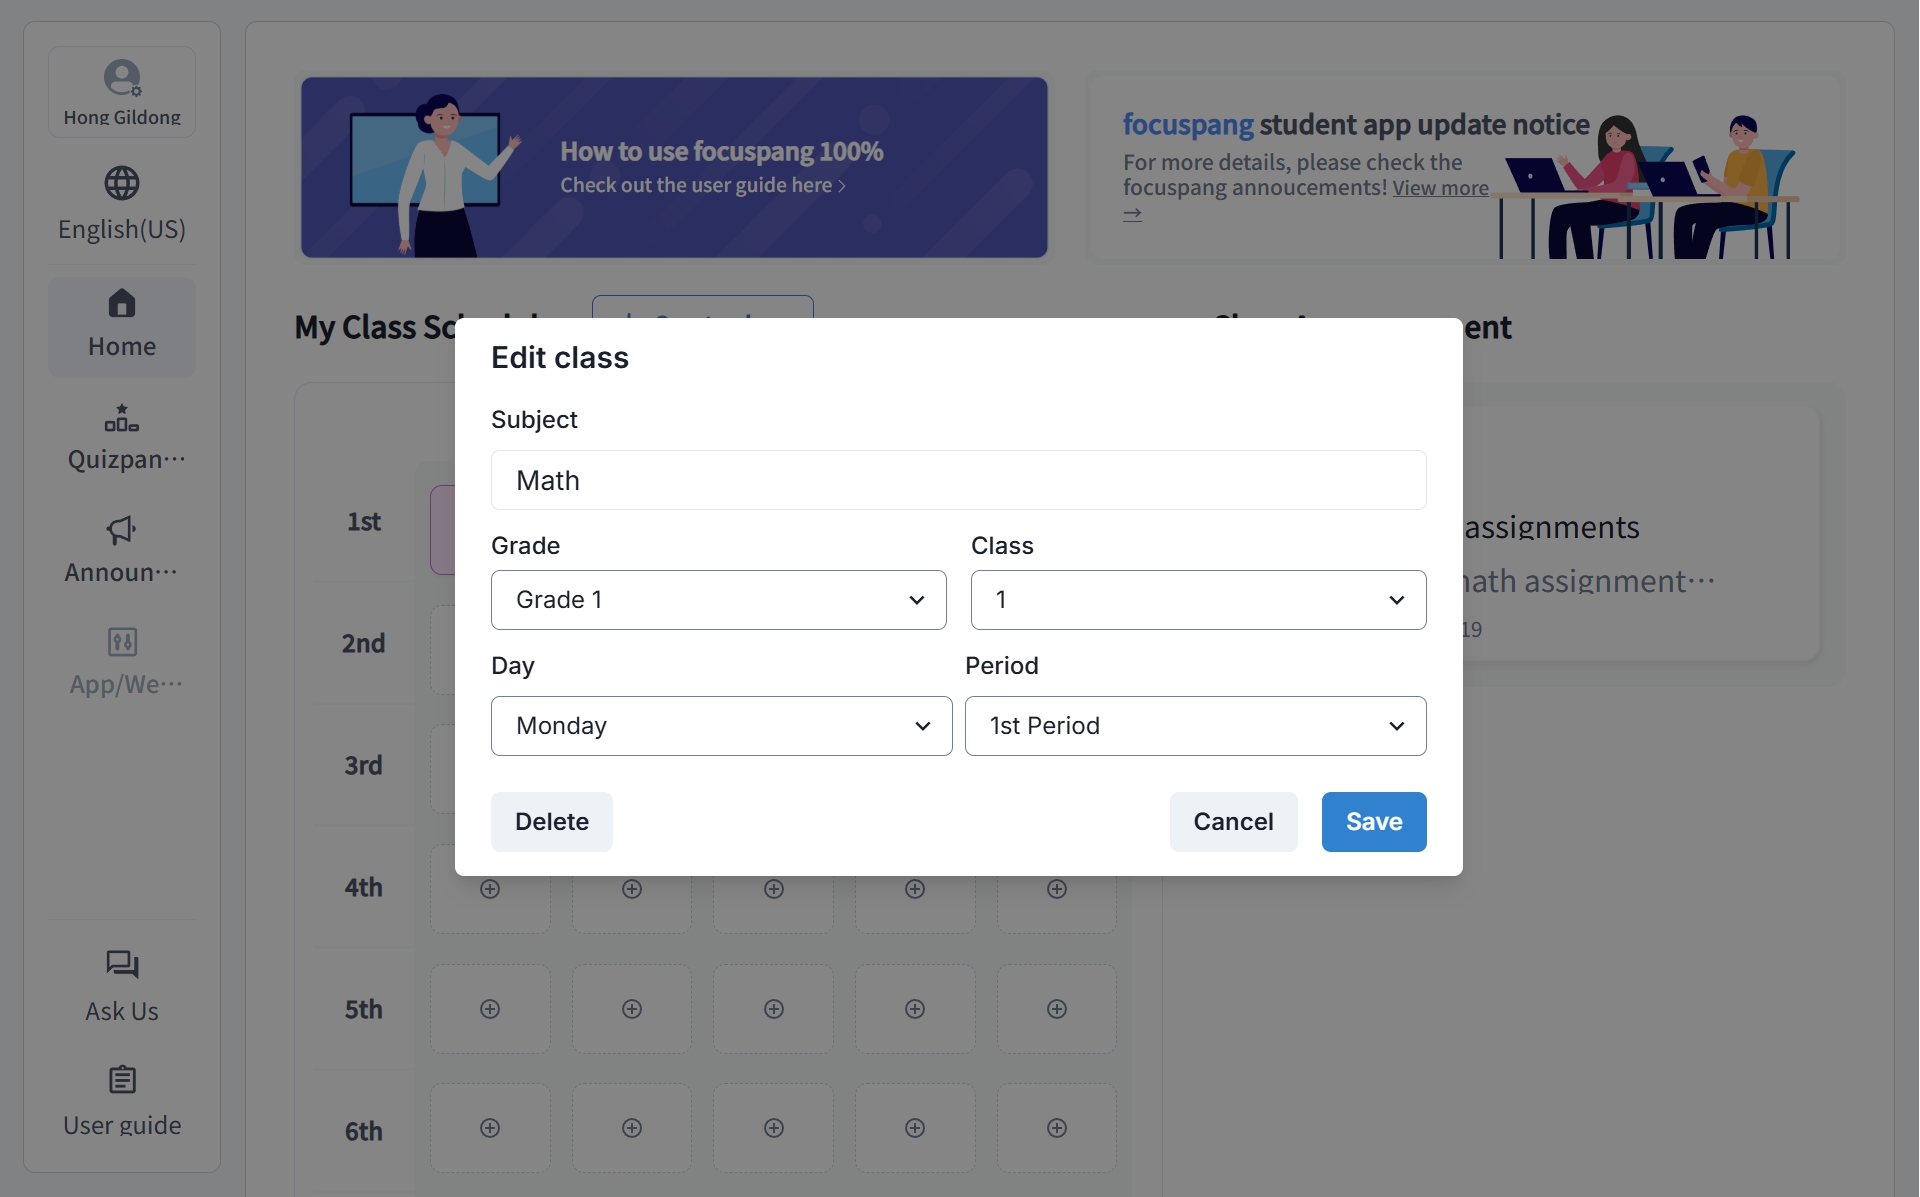Open the Hong Gildong profile icon
The height and width of the screenshot is (1197, 1920).
[x=122, y=78]
